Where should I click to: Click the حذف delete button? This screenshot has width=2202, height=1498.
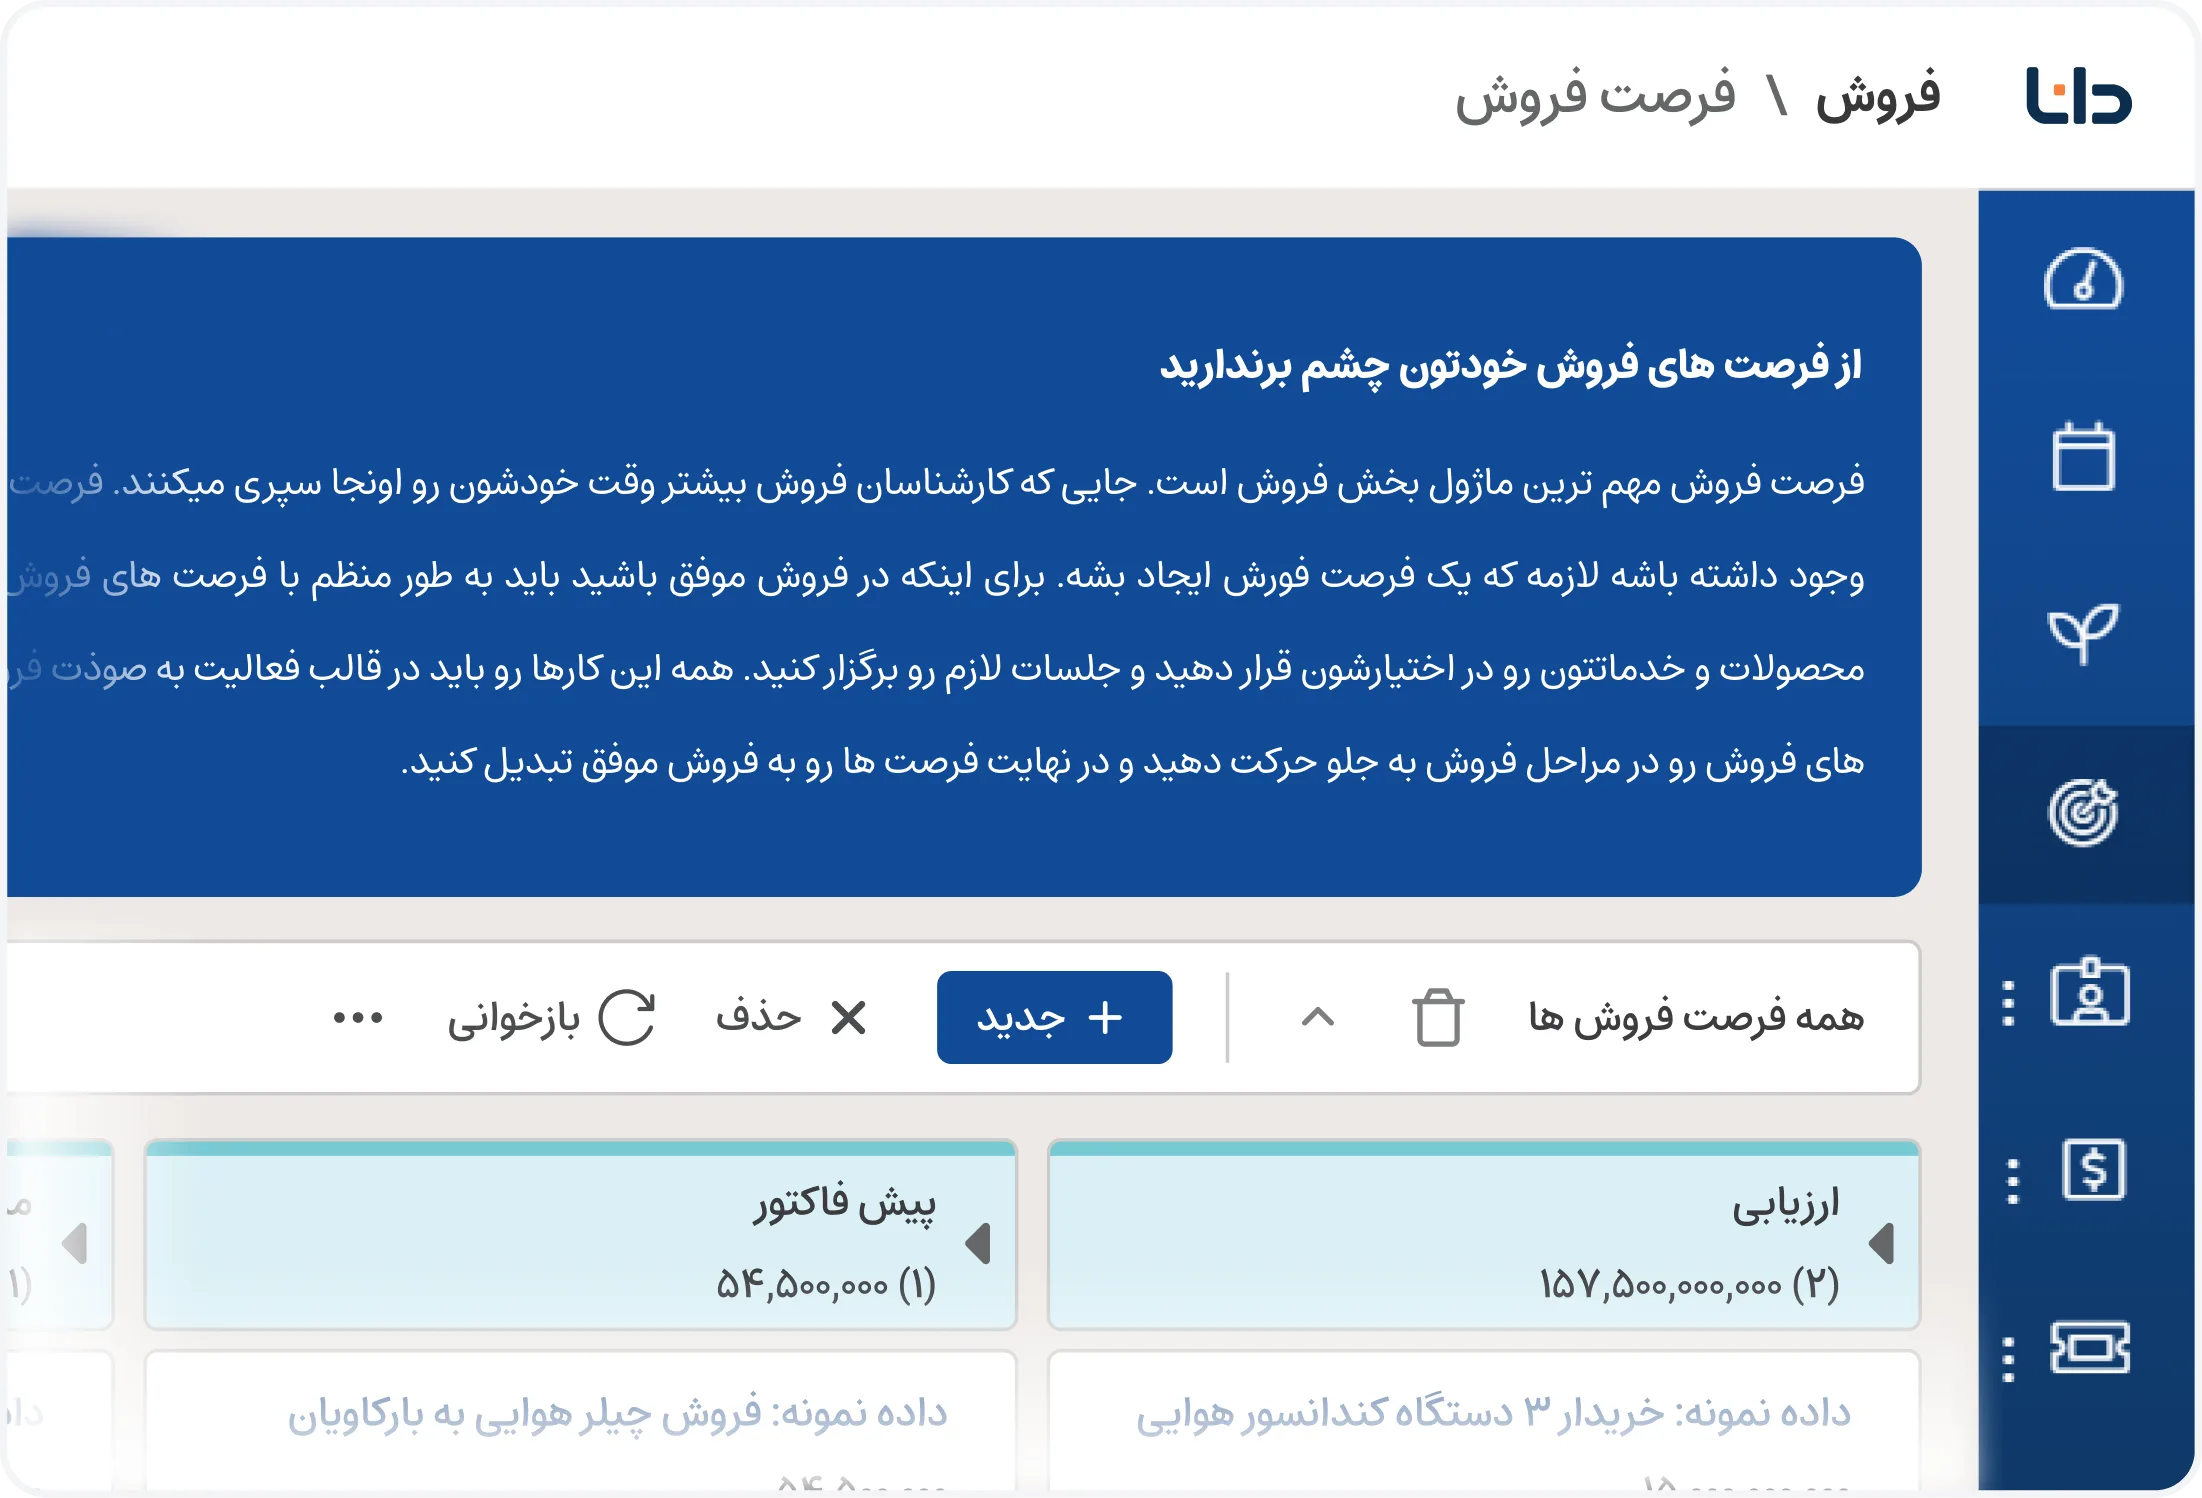pos(790,1018)
